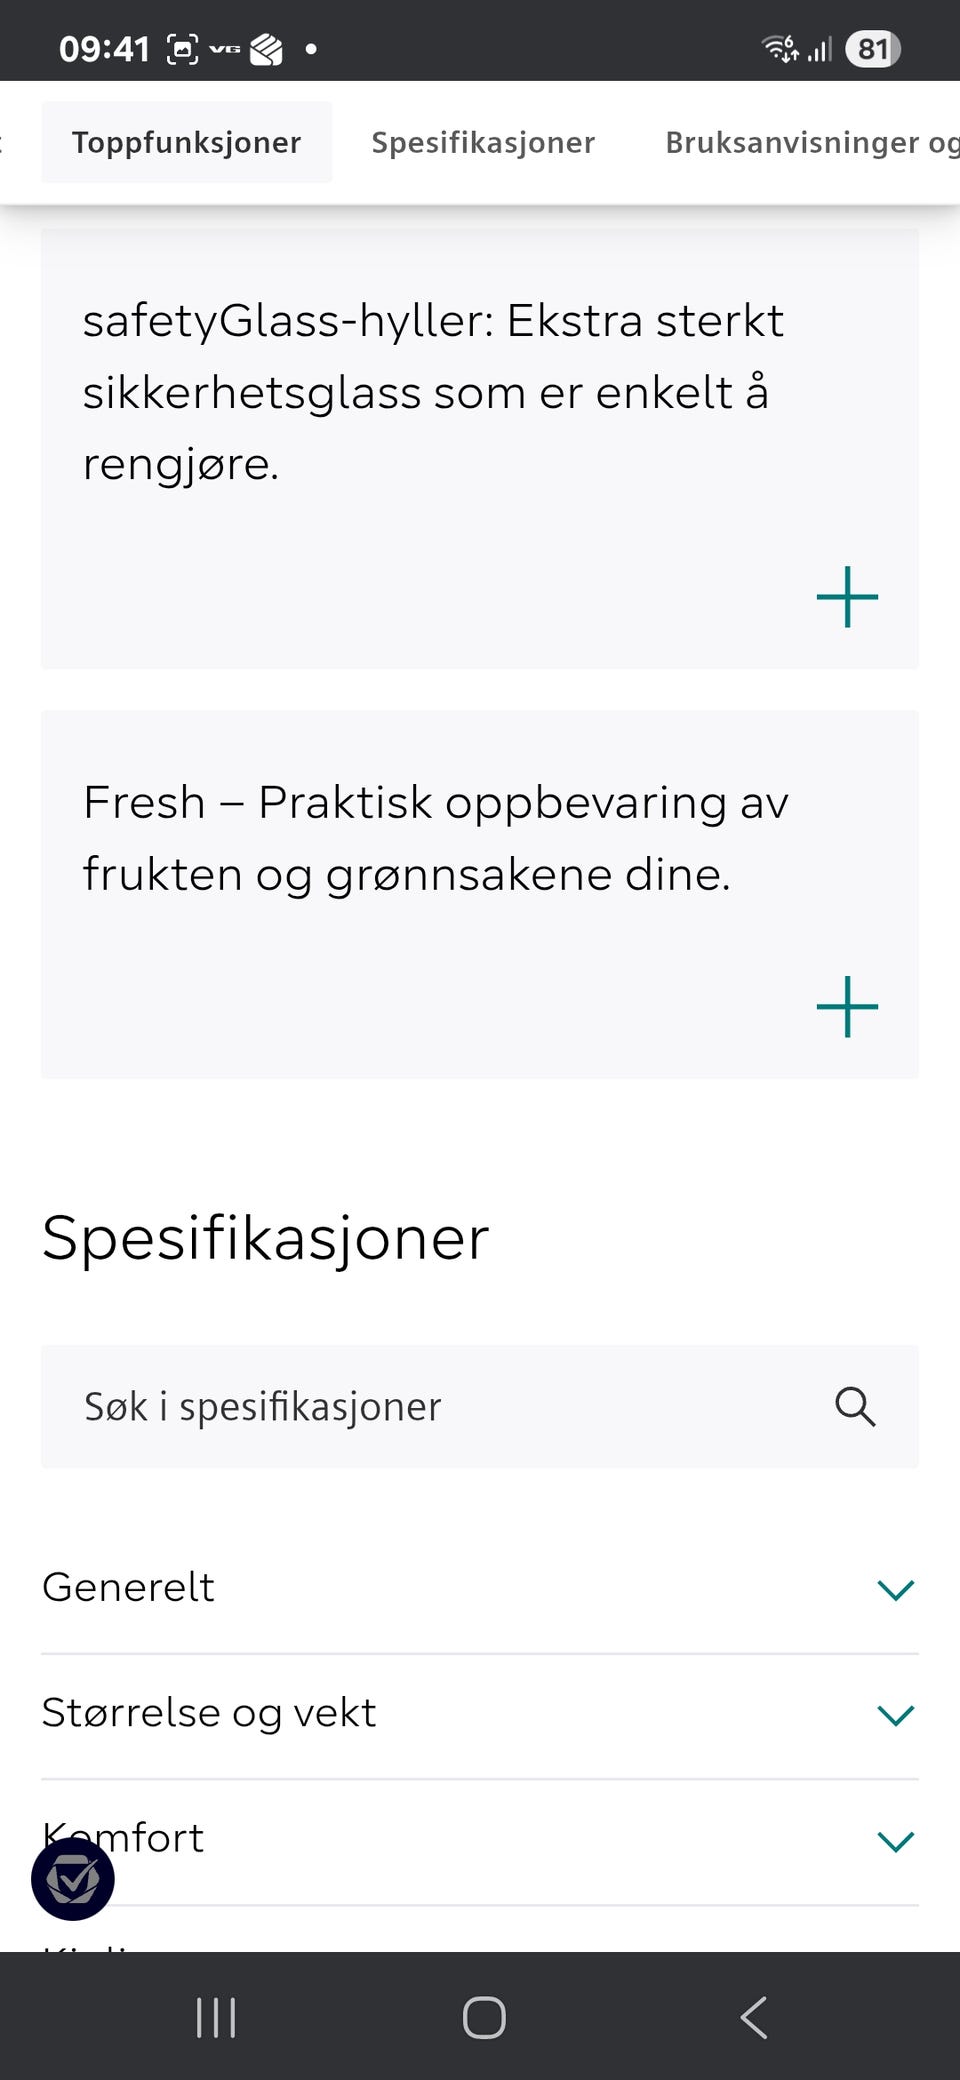
Task: Expand the Generelt section chevron
Action: (896, 1589)
